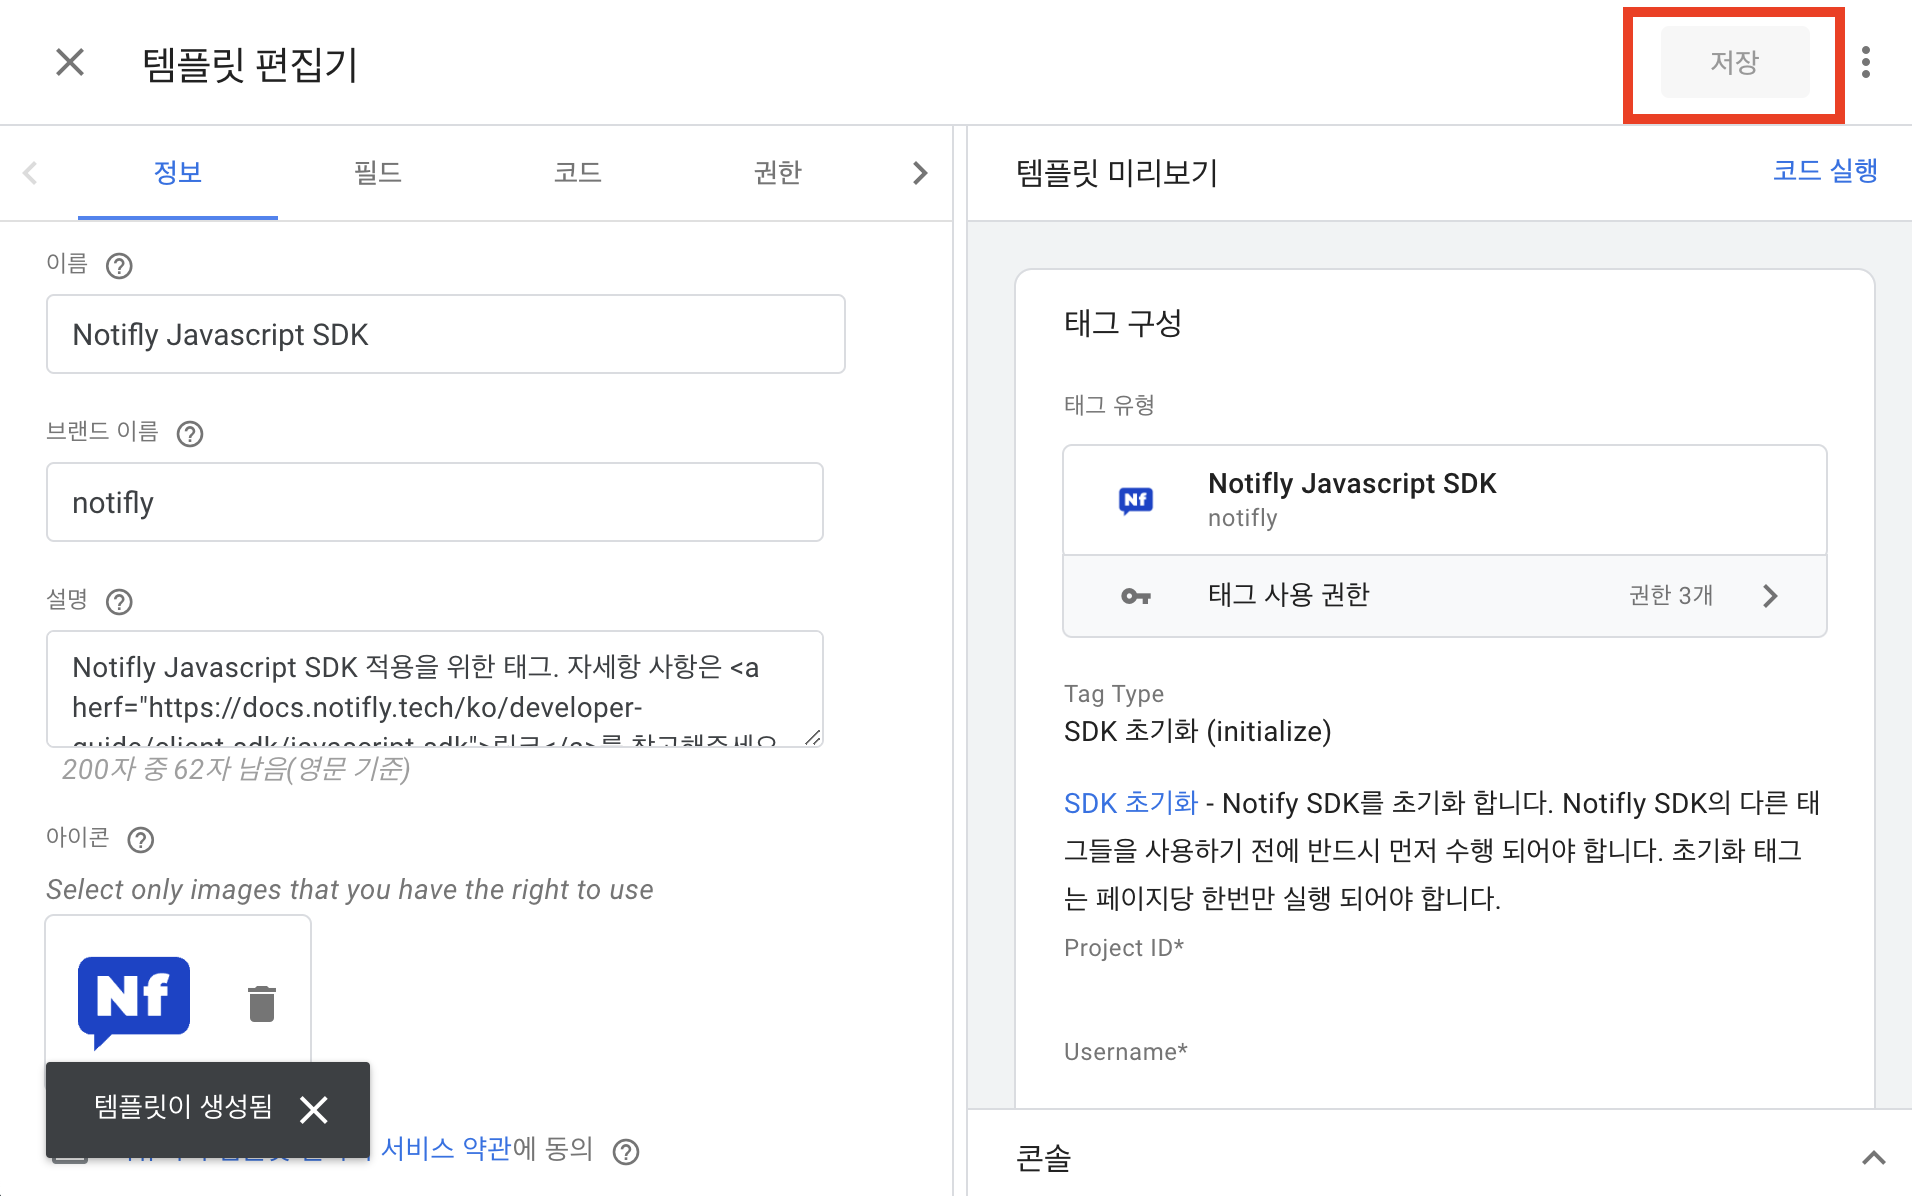Delete the uploaded icon with trash button
Screen dimensions: 1912x1196
click(x=262, y=1003)
